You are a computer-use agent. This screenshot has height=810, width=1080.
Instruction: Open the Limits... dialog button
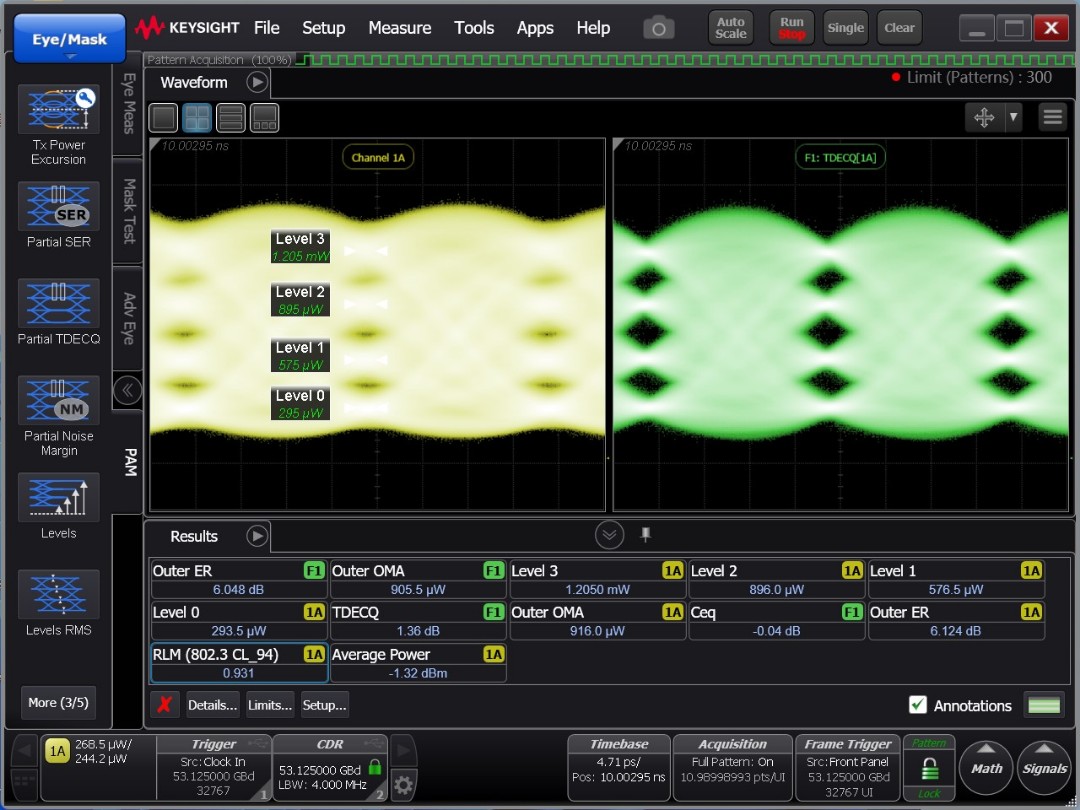coord(269,705)
